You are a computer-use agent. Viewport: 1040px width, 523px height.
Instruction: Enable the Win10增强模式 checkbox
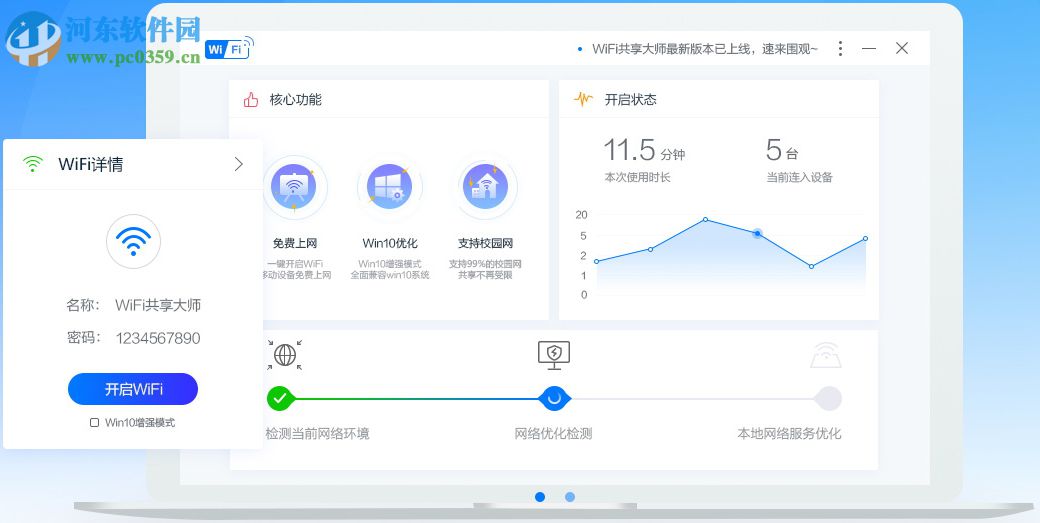pyautogui.click(x=94, y=422)
